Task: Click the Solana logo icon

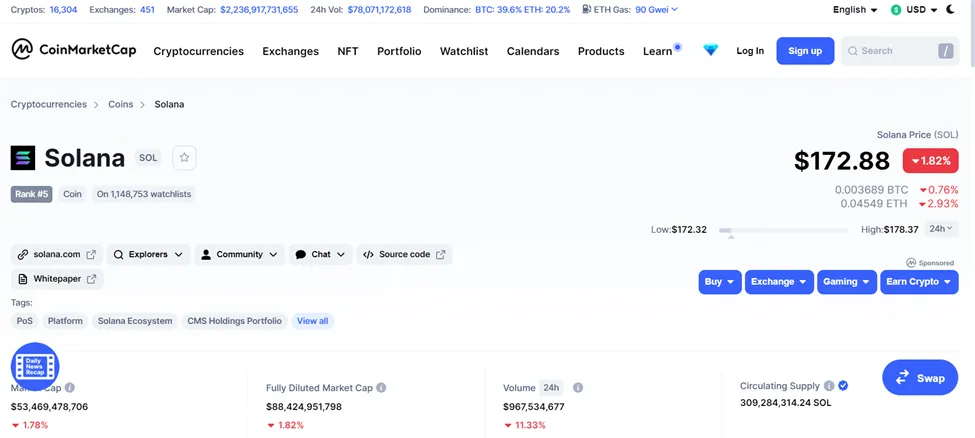Action: pyautogui.click(x=23, y=157)
